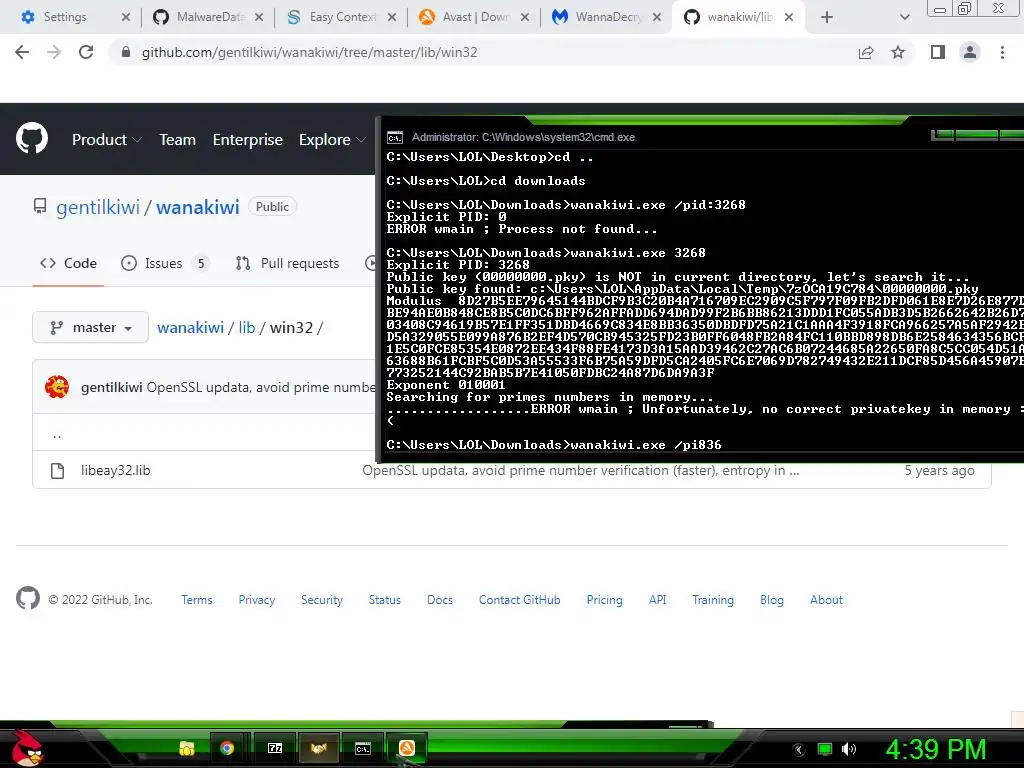Screen dimensions: 1024x768
Task: Open 7-Zip from the taskbar
Action: click(x=275, y=748)
